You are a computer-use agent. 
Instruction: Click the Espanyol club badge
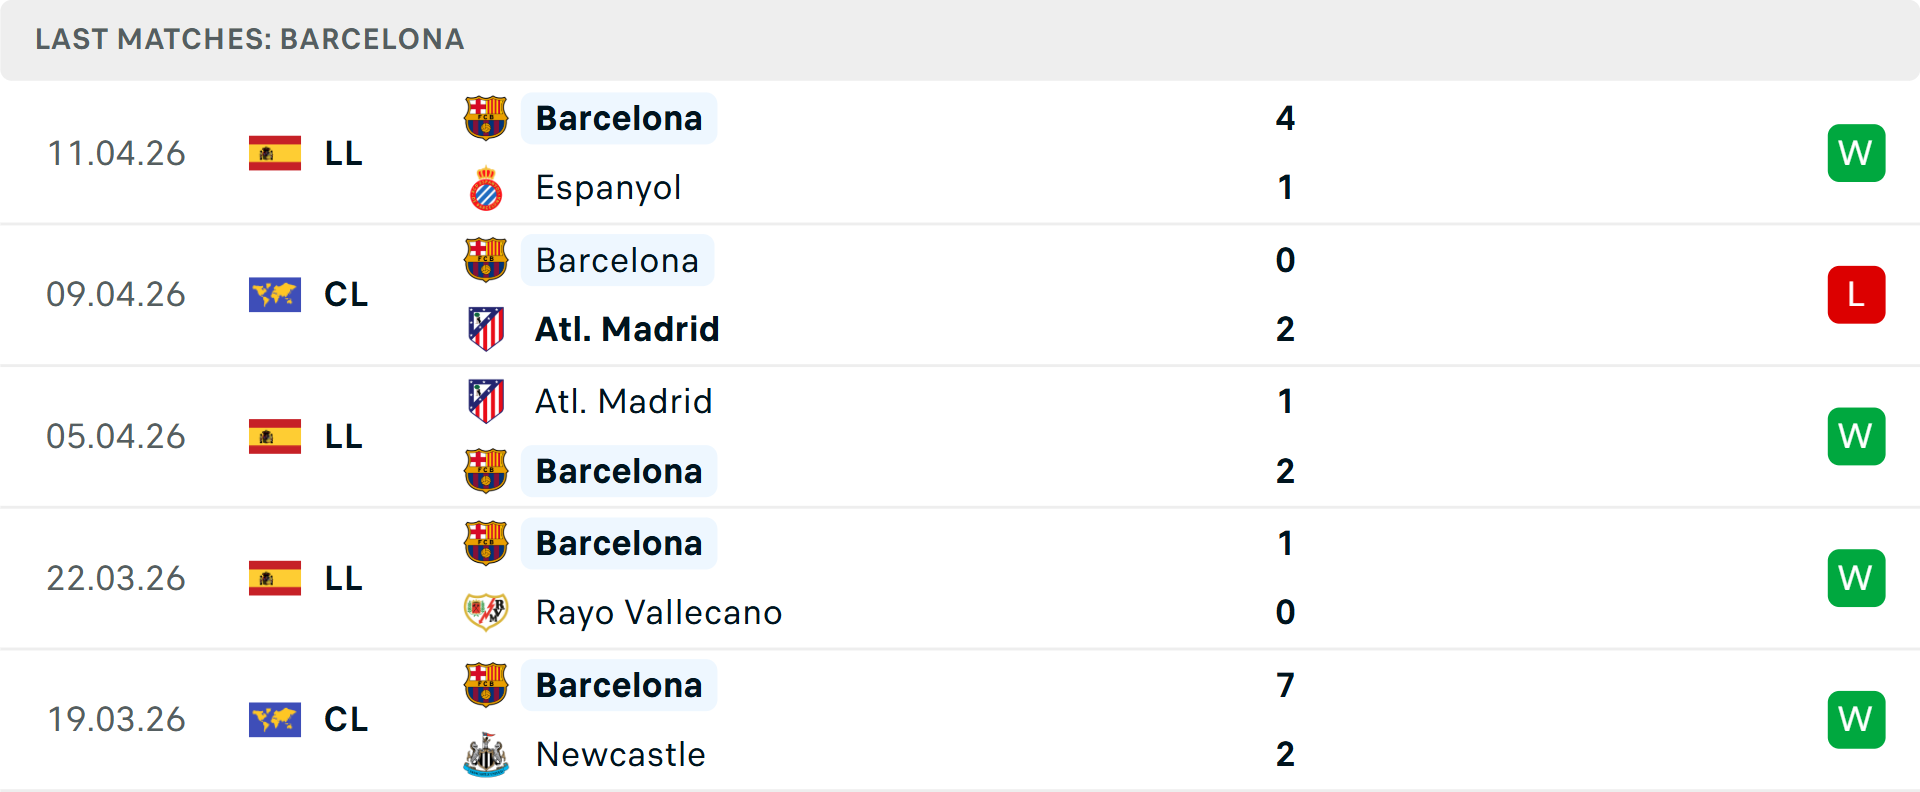point(486,187)
